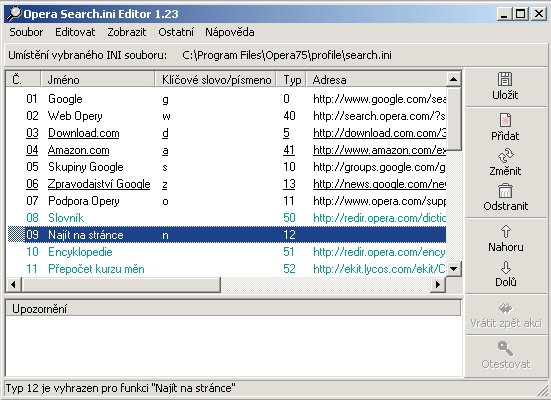Select the Web Opery entry
This screenshot has width=551, height=400.
click(227, 116)
